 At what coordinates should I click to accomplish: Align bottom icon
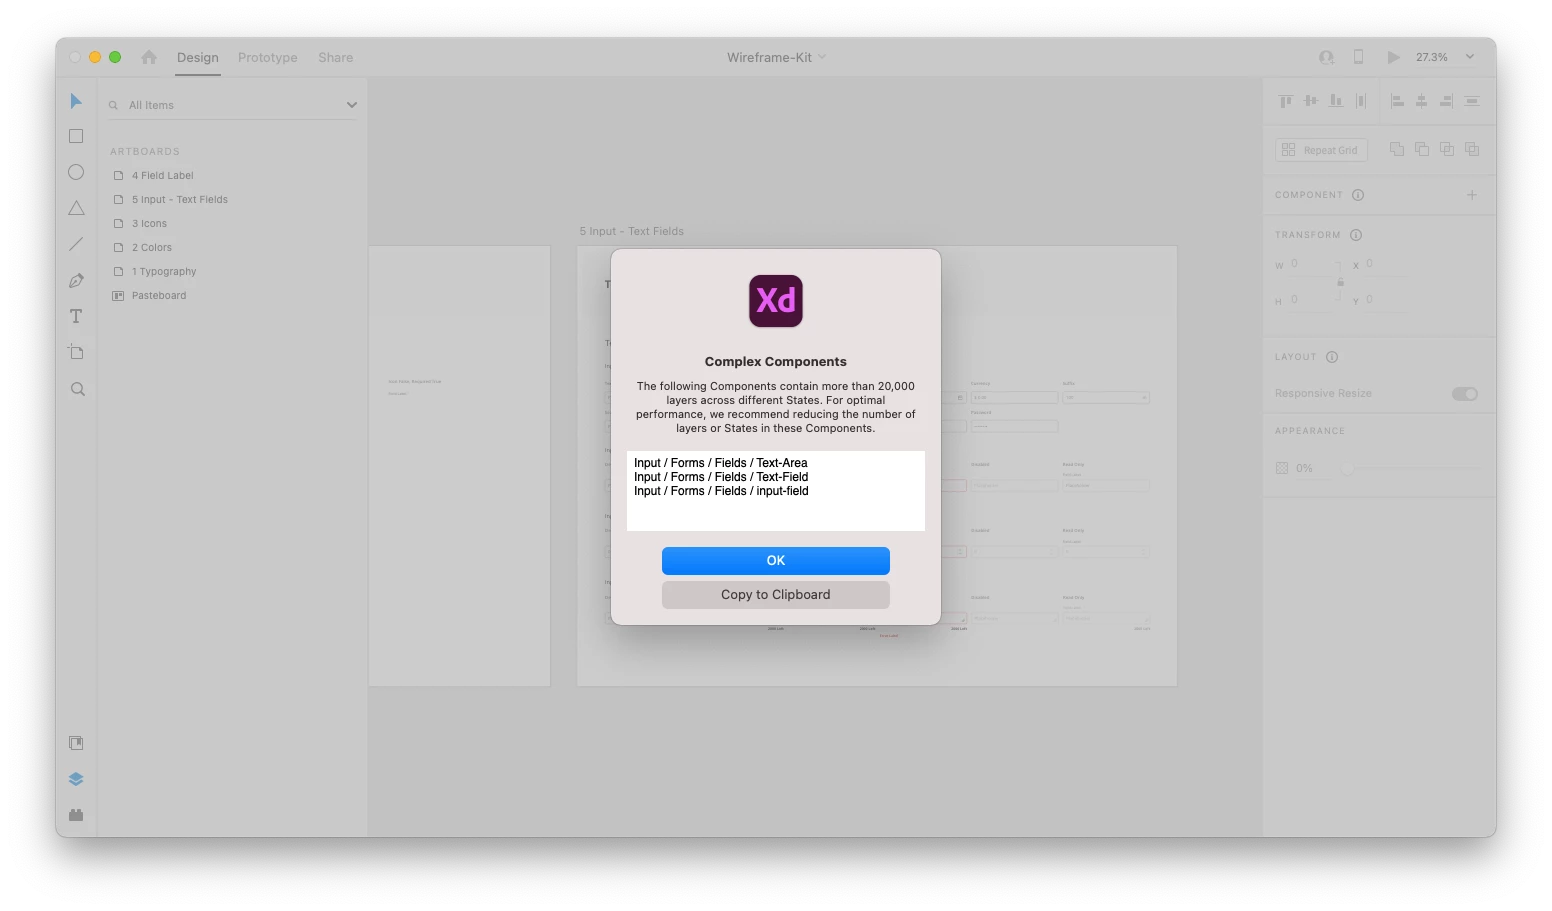[1336, 101]
